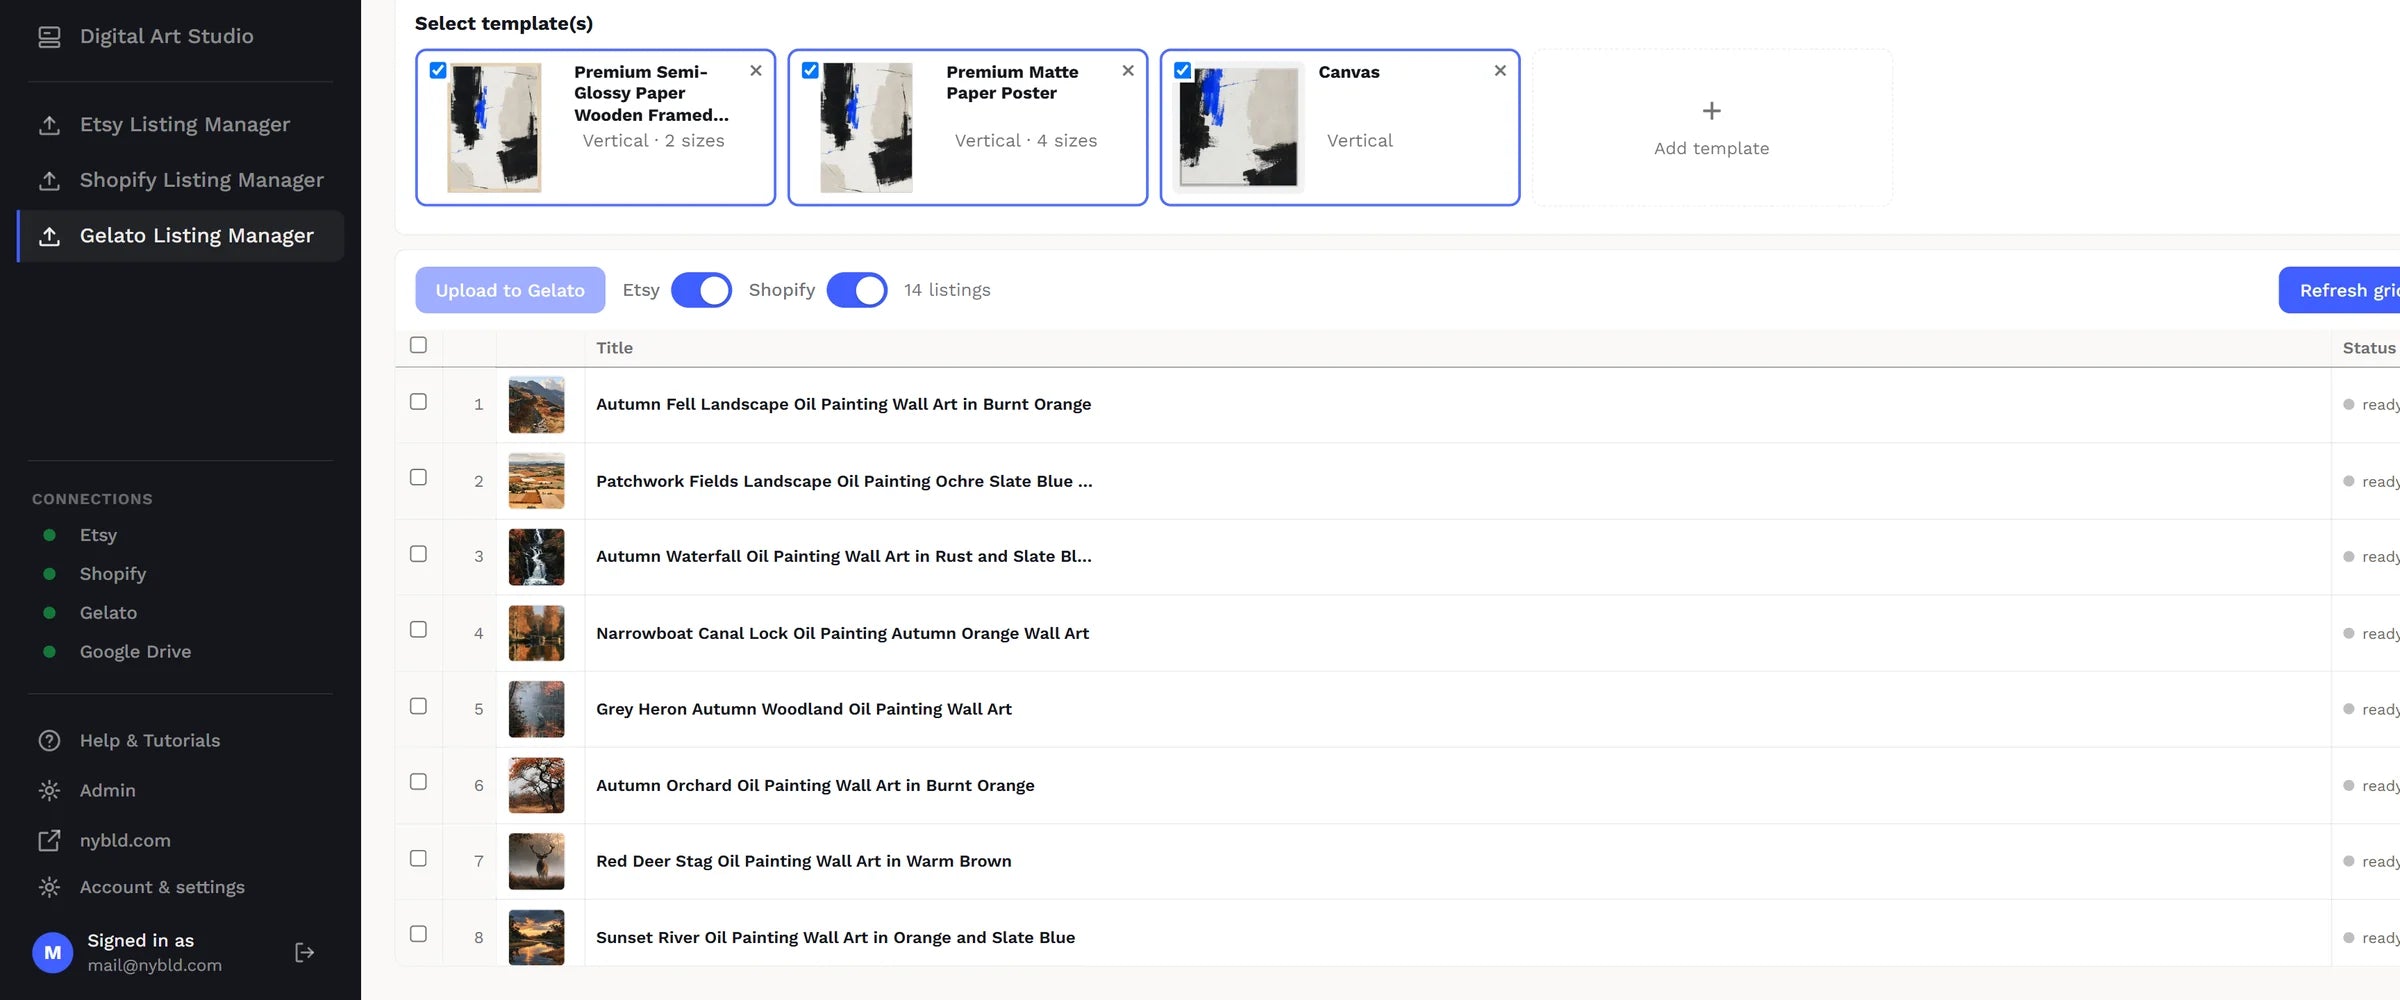
Task: Click the Status column header
Action: tap(2369, 348)
